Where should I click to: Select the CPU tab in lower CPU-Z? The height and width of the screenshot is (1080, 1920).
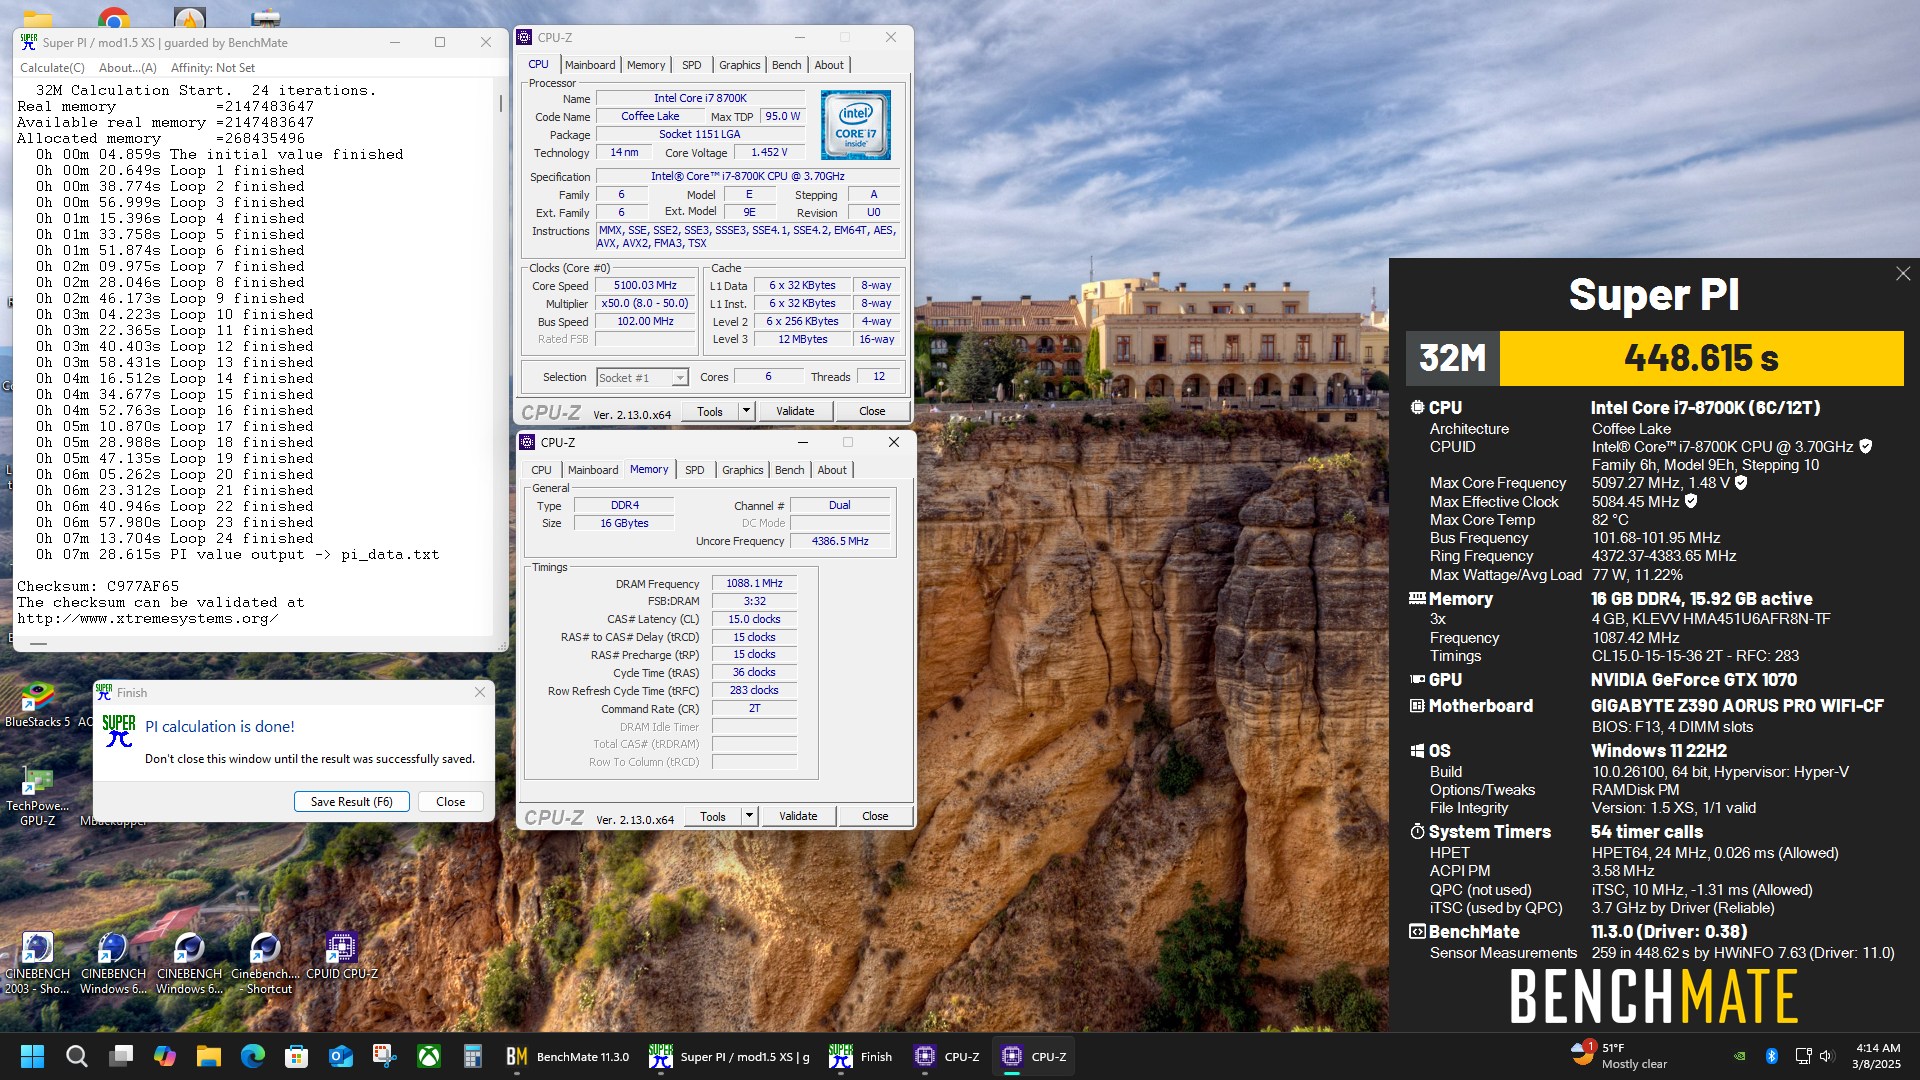541,470
